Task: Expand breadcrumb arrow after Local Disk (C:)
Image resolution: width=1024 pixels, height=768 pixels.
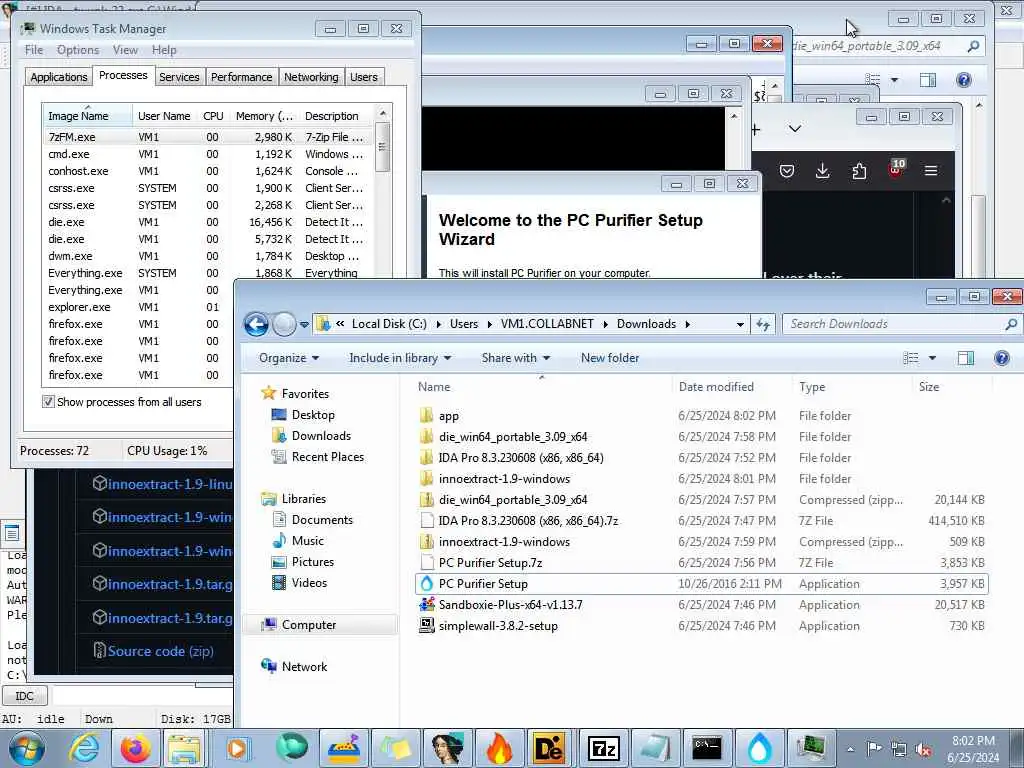Action: pyautogui.click(x=438, y=324)
